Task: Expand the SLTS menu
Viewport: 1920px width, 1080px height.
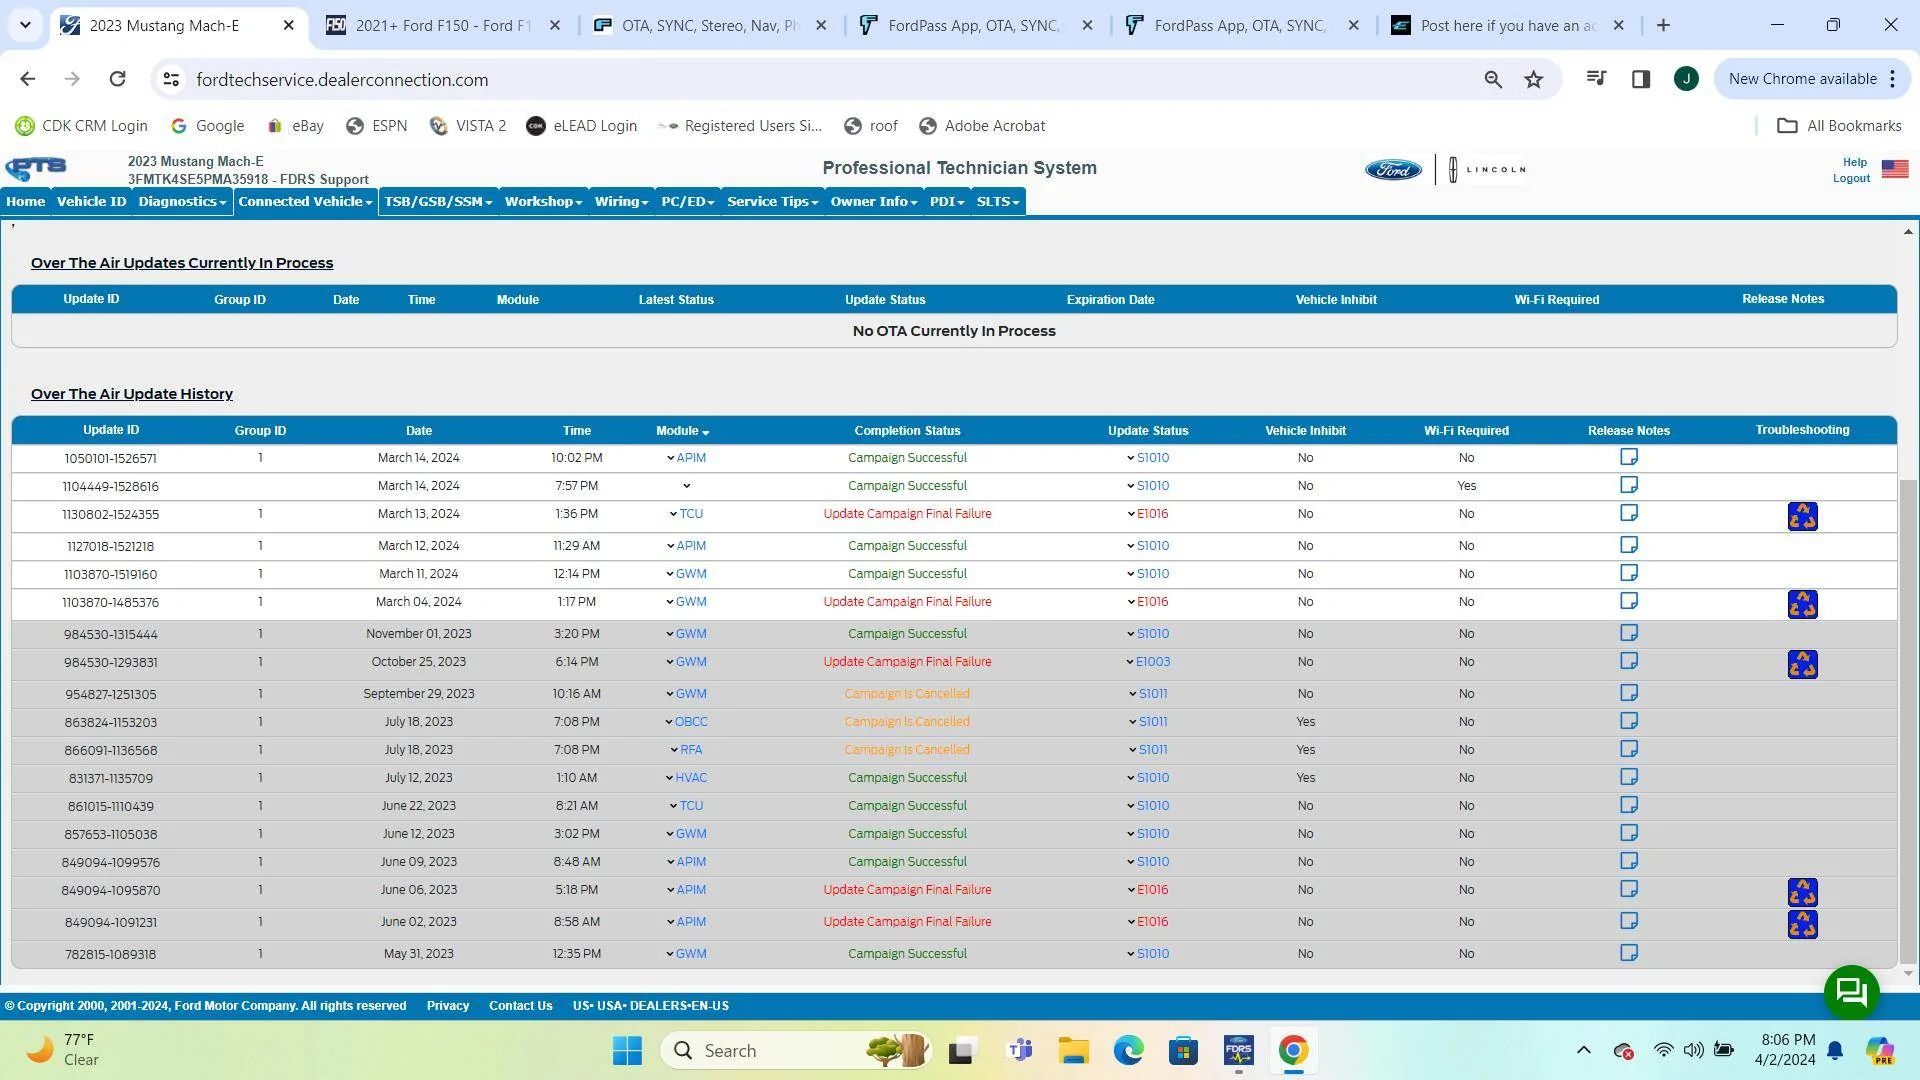Action: [x=997, y=201]
